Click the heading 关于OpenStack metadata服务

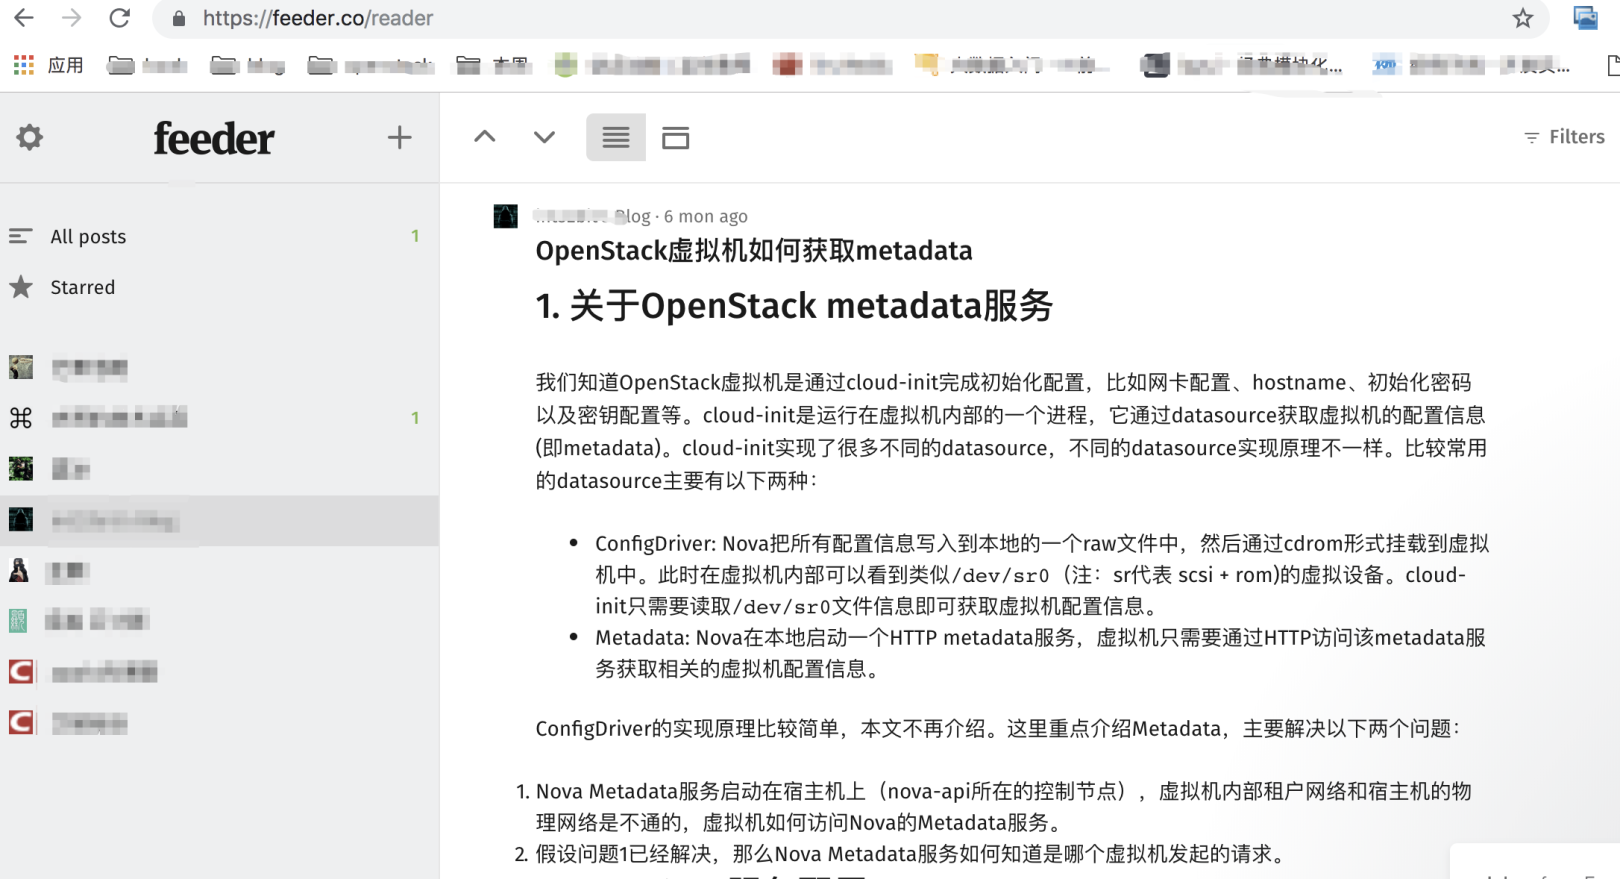click(794, 306)
